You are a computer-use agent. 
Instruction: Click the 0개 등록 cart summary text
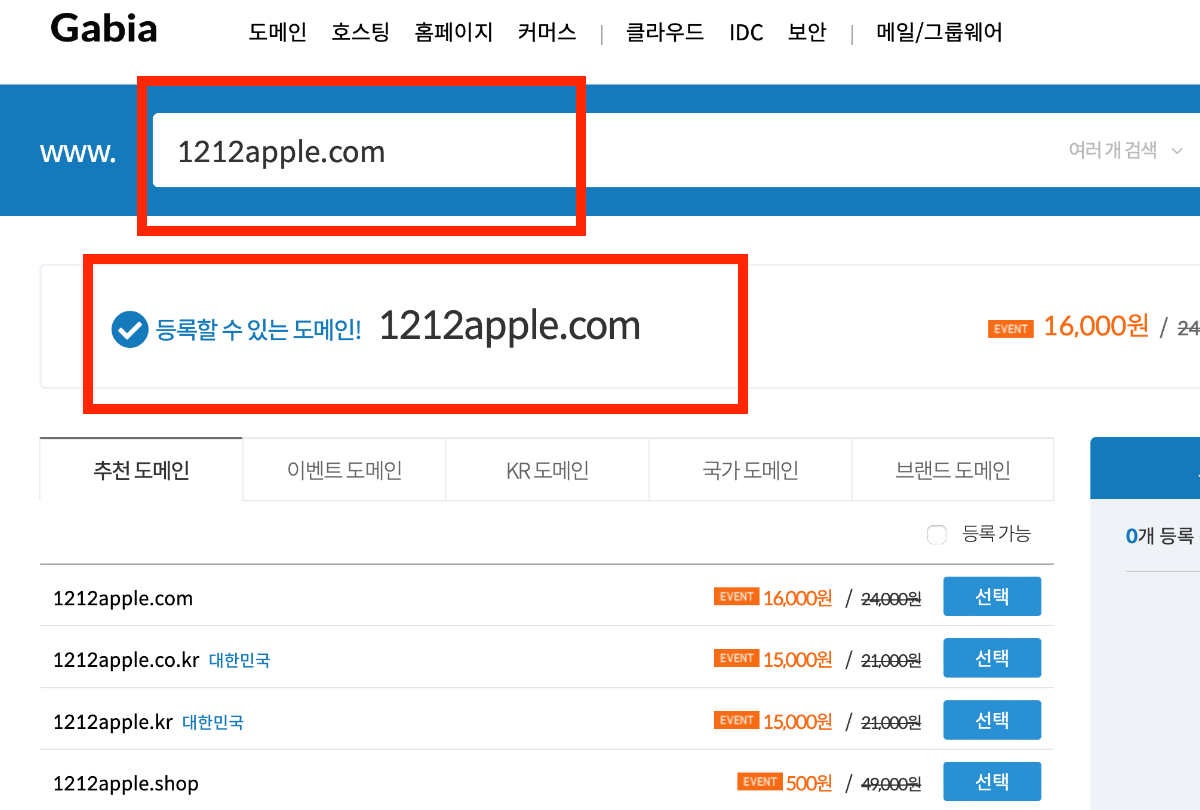point(1160,536)
